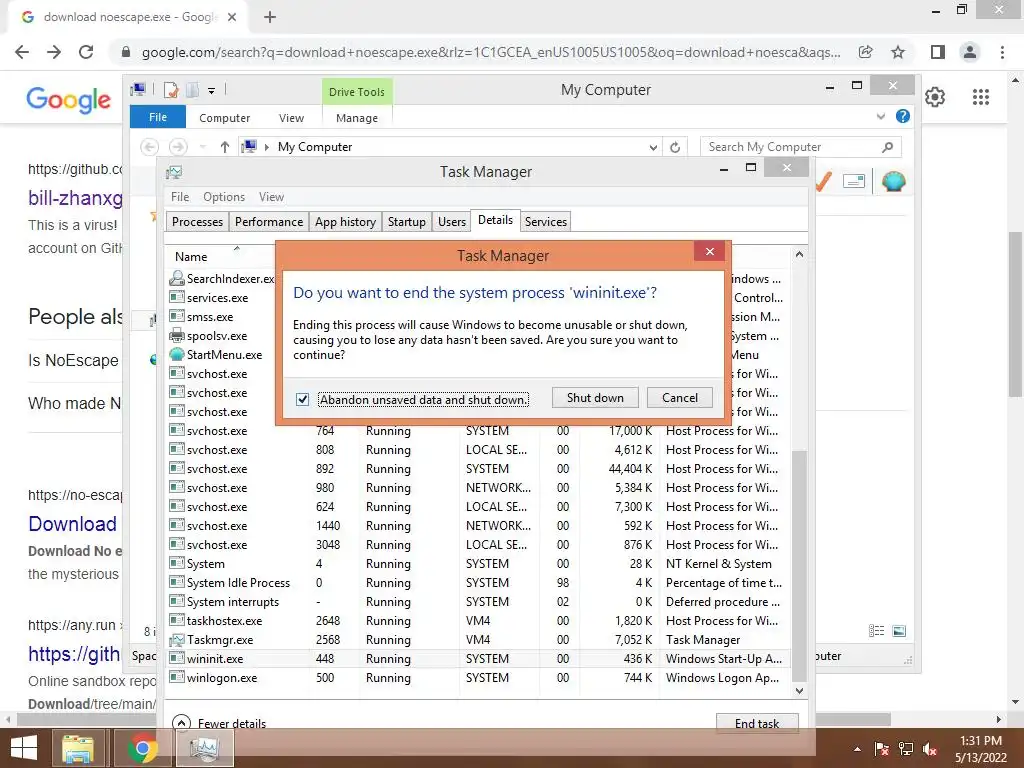Open File Explorer from the taskbar
The image size is (1024, 768).
coord(78,748)
